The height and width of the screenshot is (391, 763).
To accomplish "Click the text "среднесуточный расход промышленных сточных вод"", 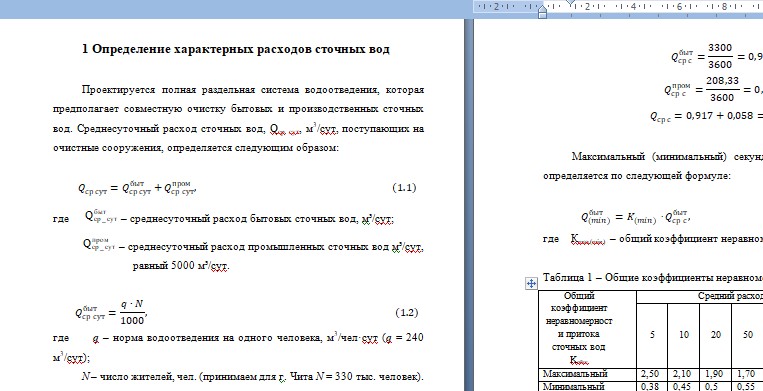I will pos(259,247).
